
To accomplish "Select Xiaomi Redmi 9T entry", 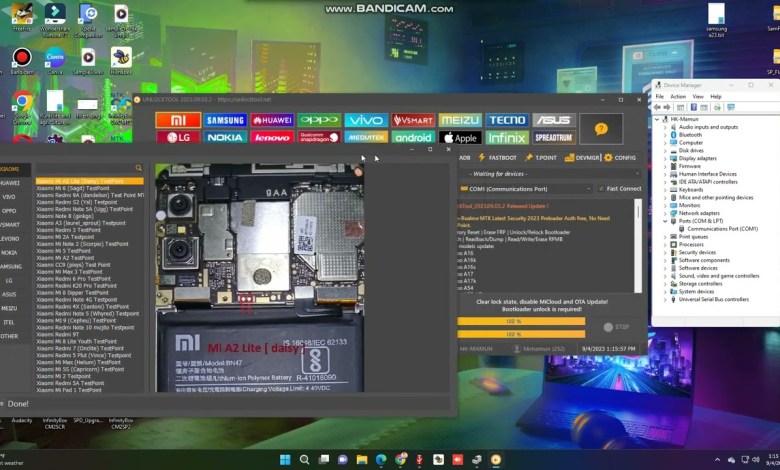I will coord(58,335).
